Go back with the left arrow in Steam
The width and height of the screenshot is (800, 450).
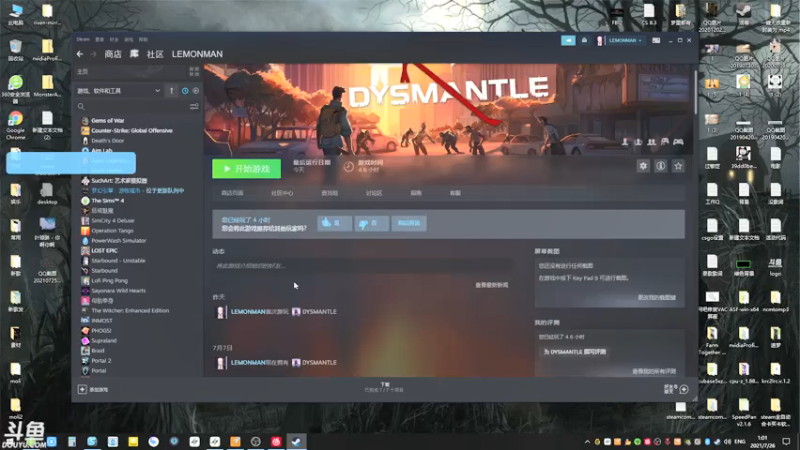point(80,54)
